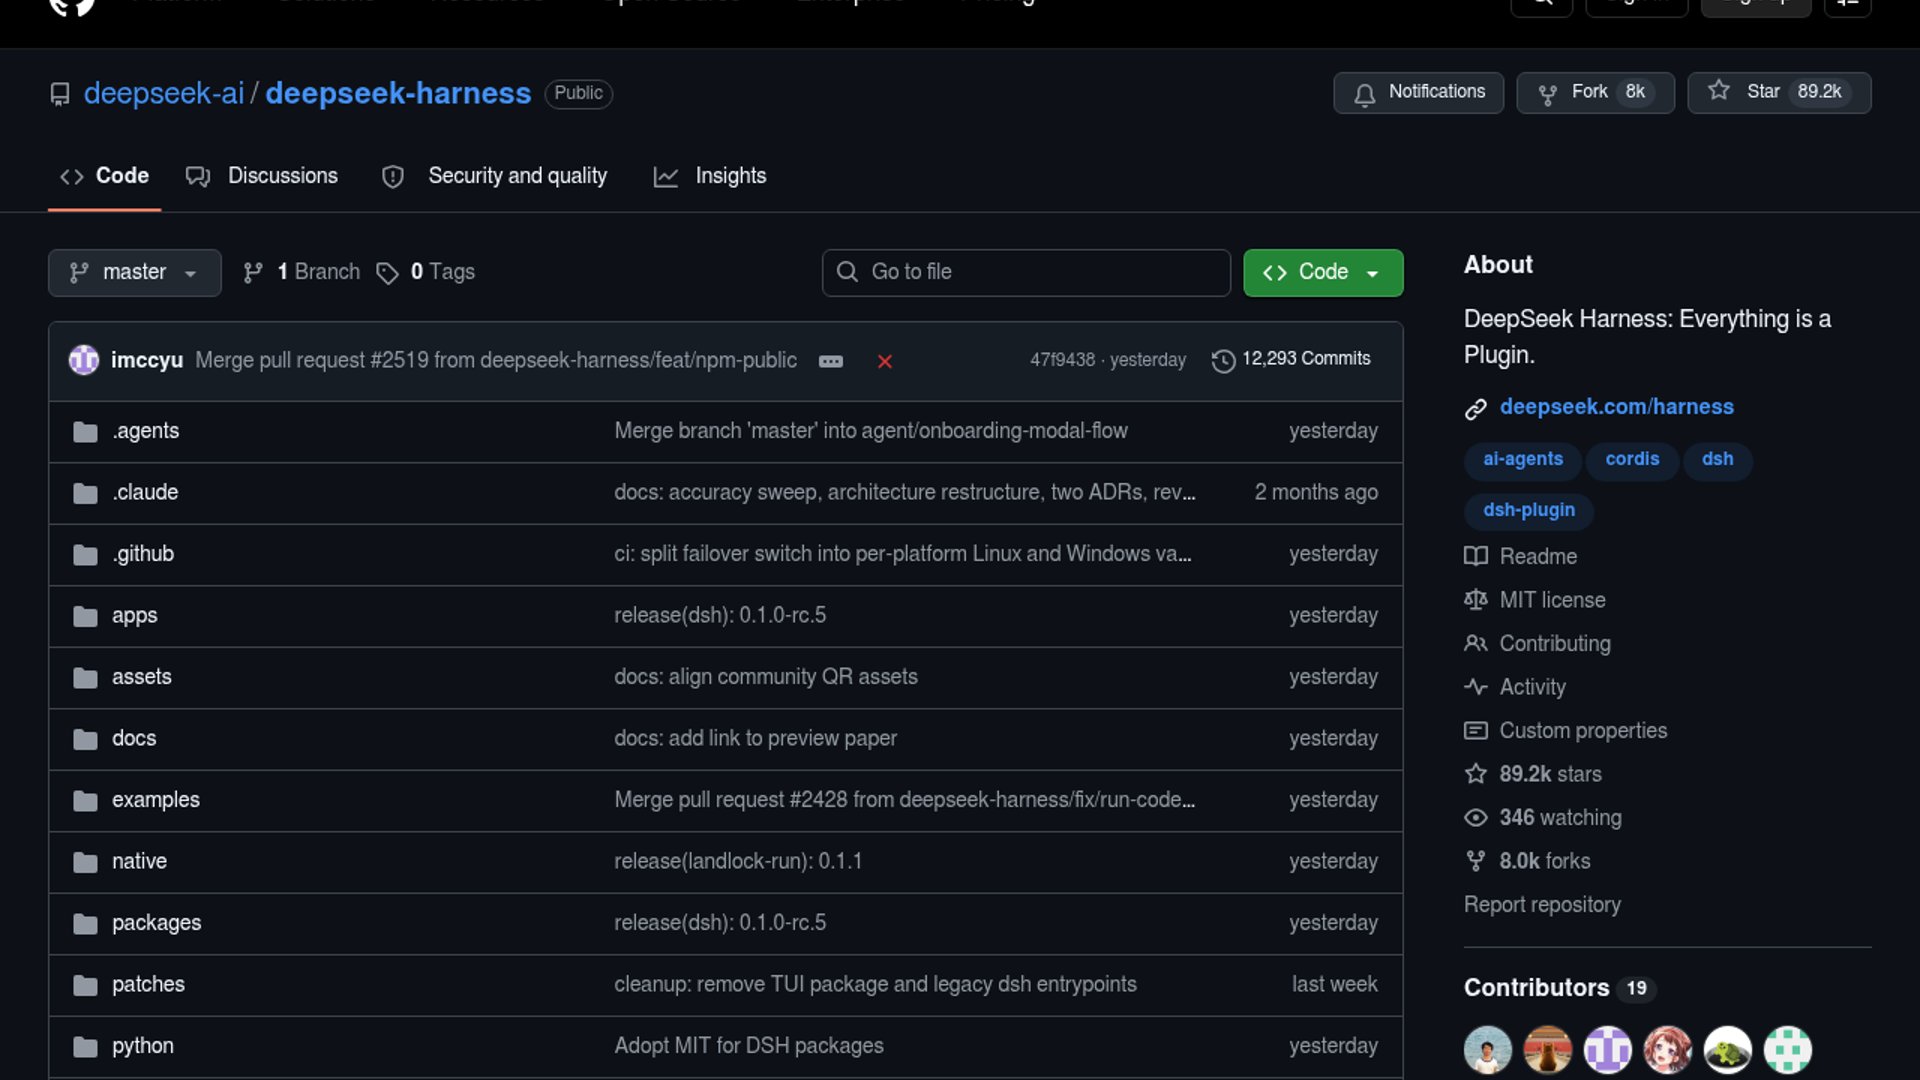Screen dimensions: 1920x1080
Task: Focus the Go to file search field
Action: point(1026,273)
